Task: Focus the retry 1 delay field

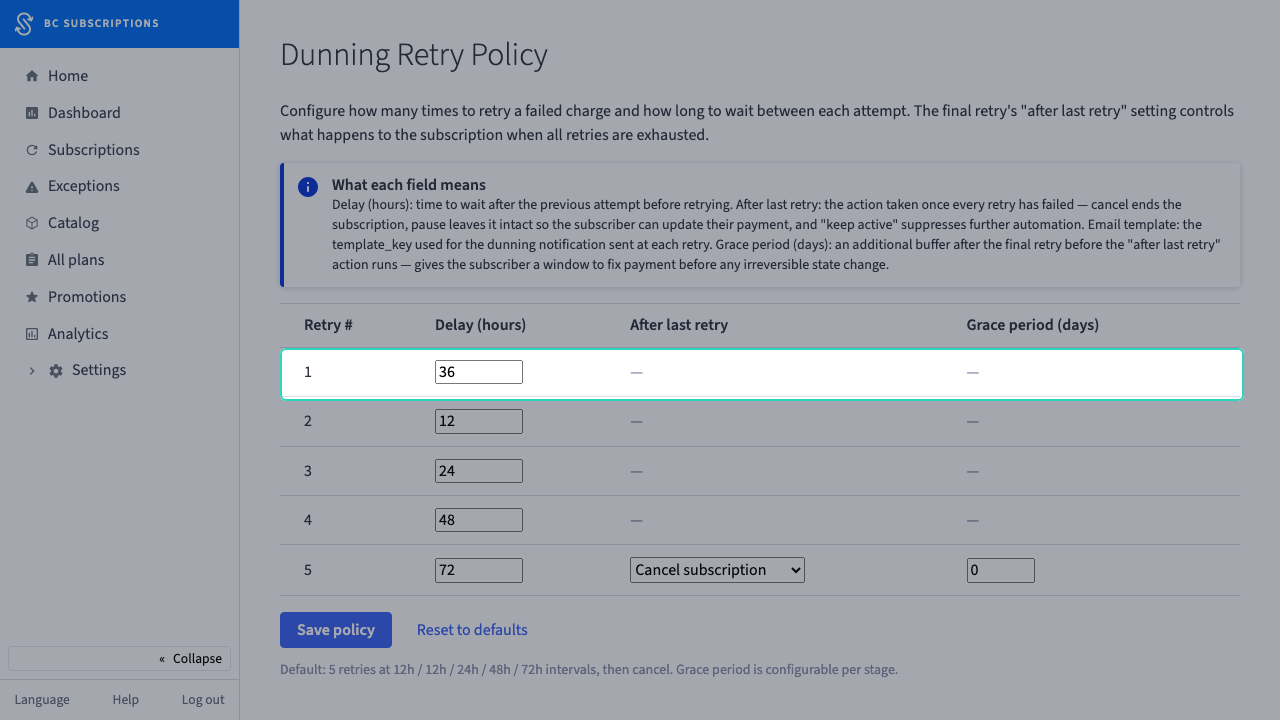Action: (479, 372)
